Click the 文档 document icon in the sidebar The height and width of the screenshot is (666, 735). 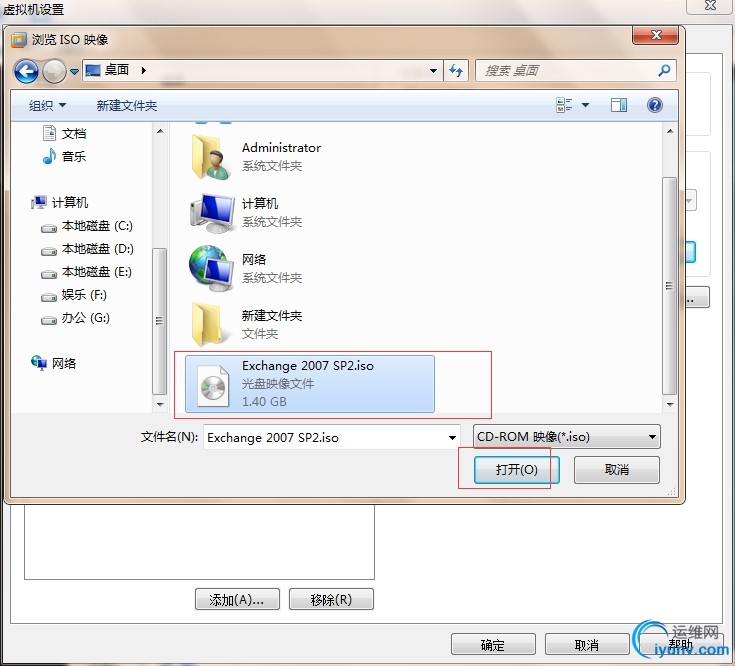coord(49,133)
